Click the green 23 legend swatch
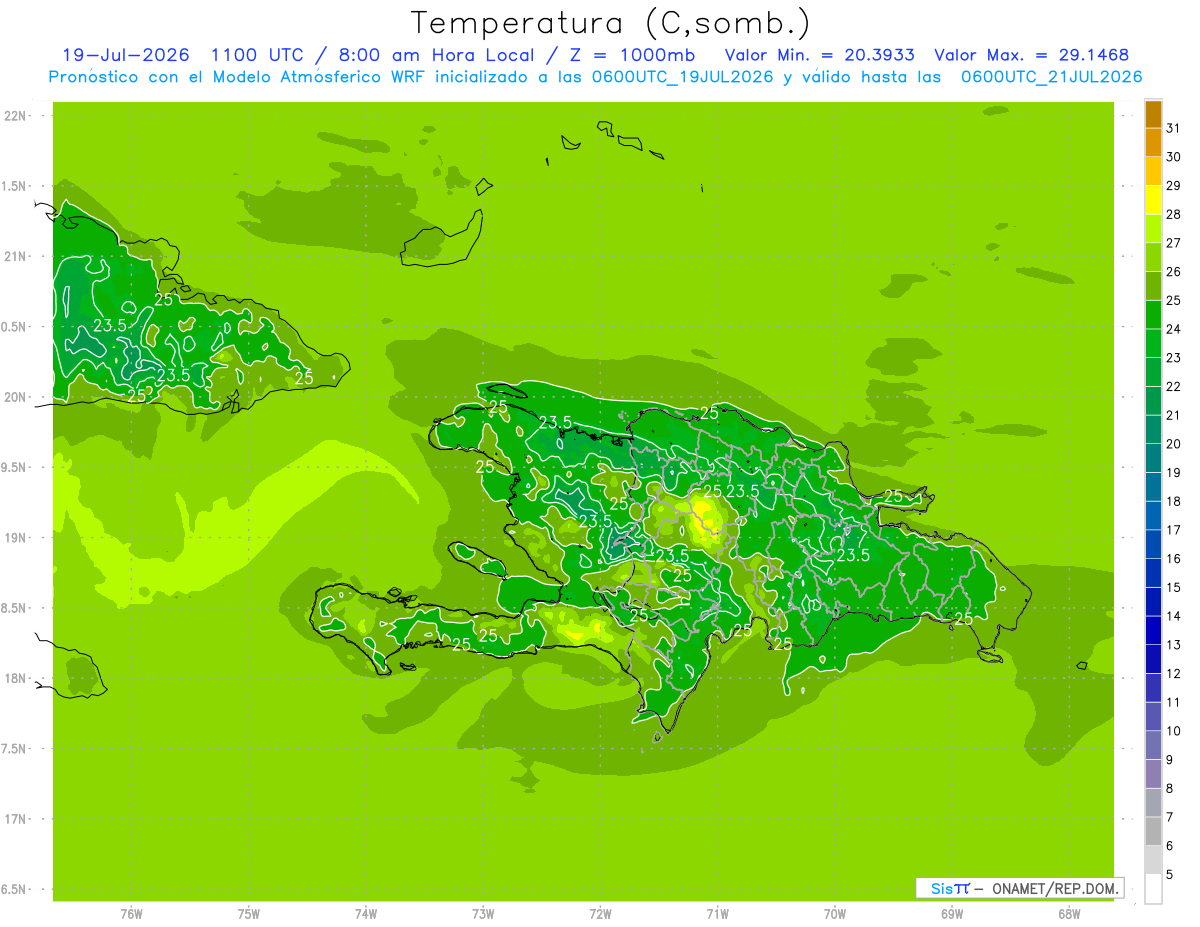Image resolution: width=1200 pixels, height=927 pixels. point(1153,344)
